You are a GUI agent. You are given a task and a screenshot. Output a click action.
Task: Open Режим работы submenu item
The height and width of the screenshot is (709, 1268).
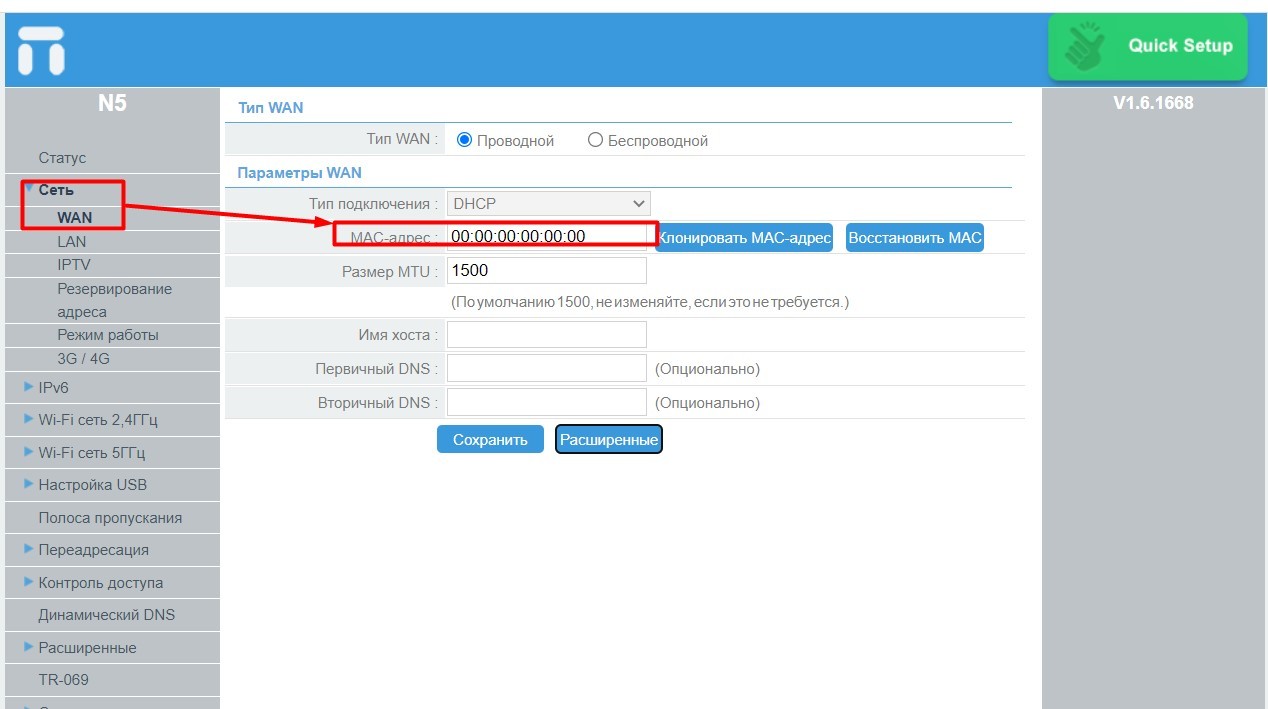108,335
